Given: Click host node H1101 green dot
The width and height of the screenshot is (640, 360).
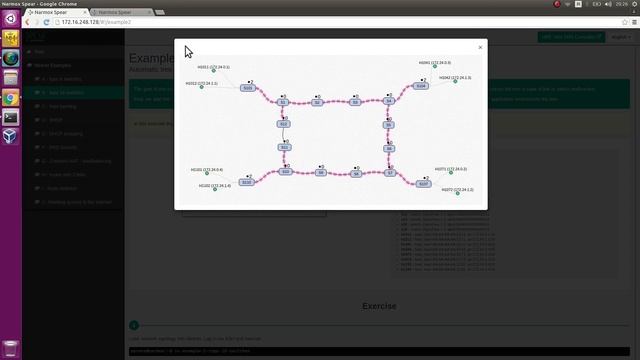Looking at the screenshot, I should [207, 173].
